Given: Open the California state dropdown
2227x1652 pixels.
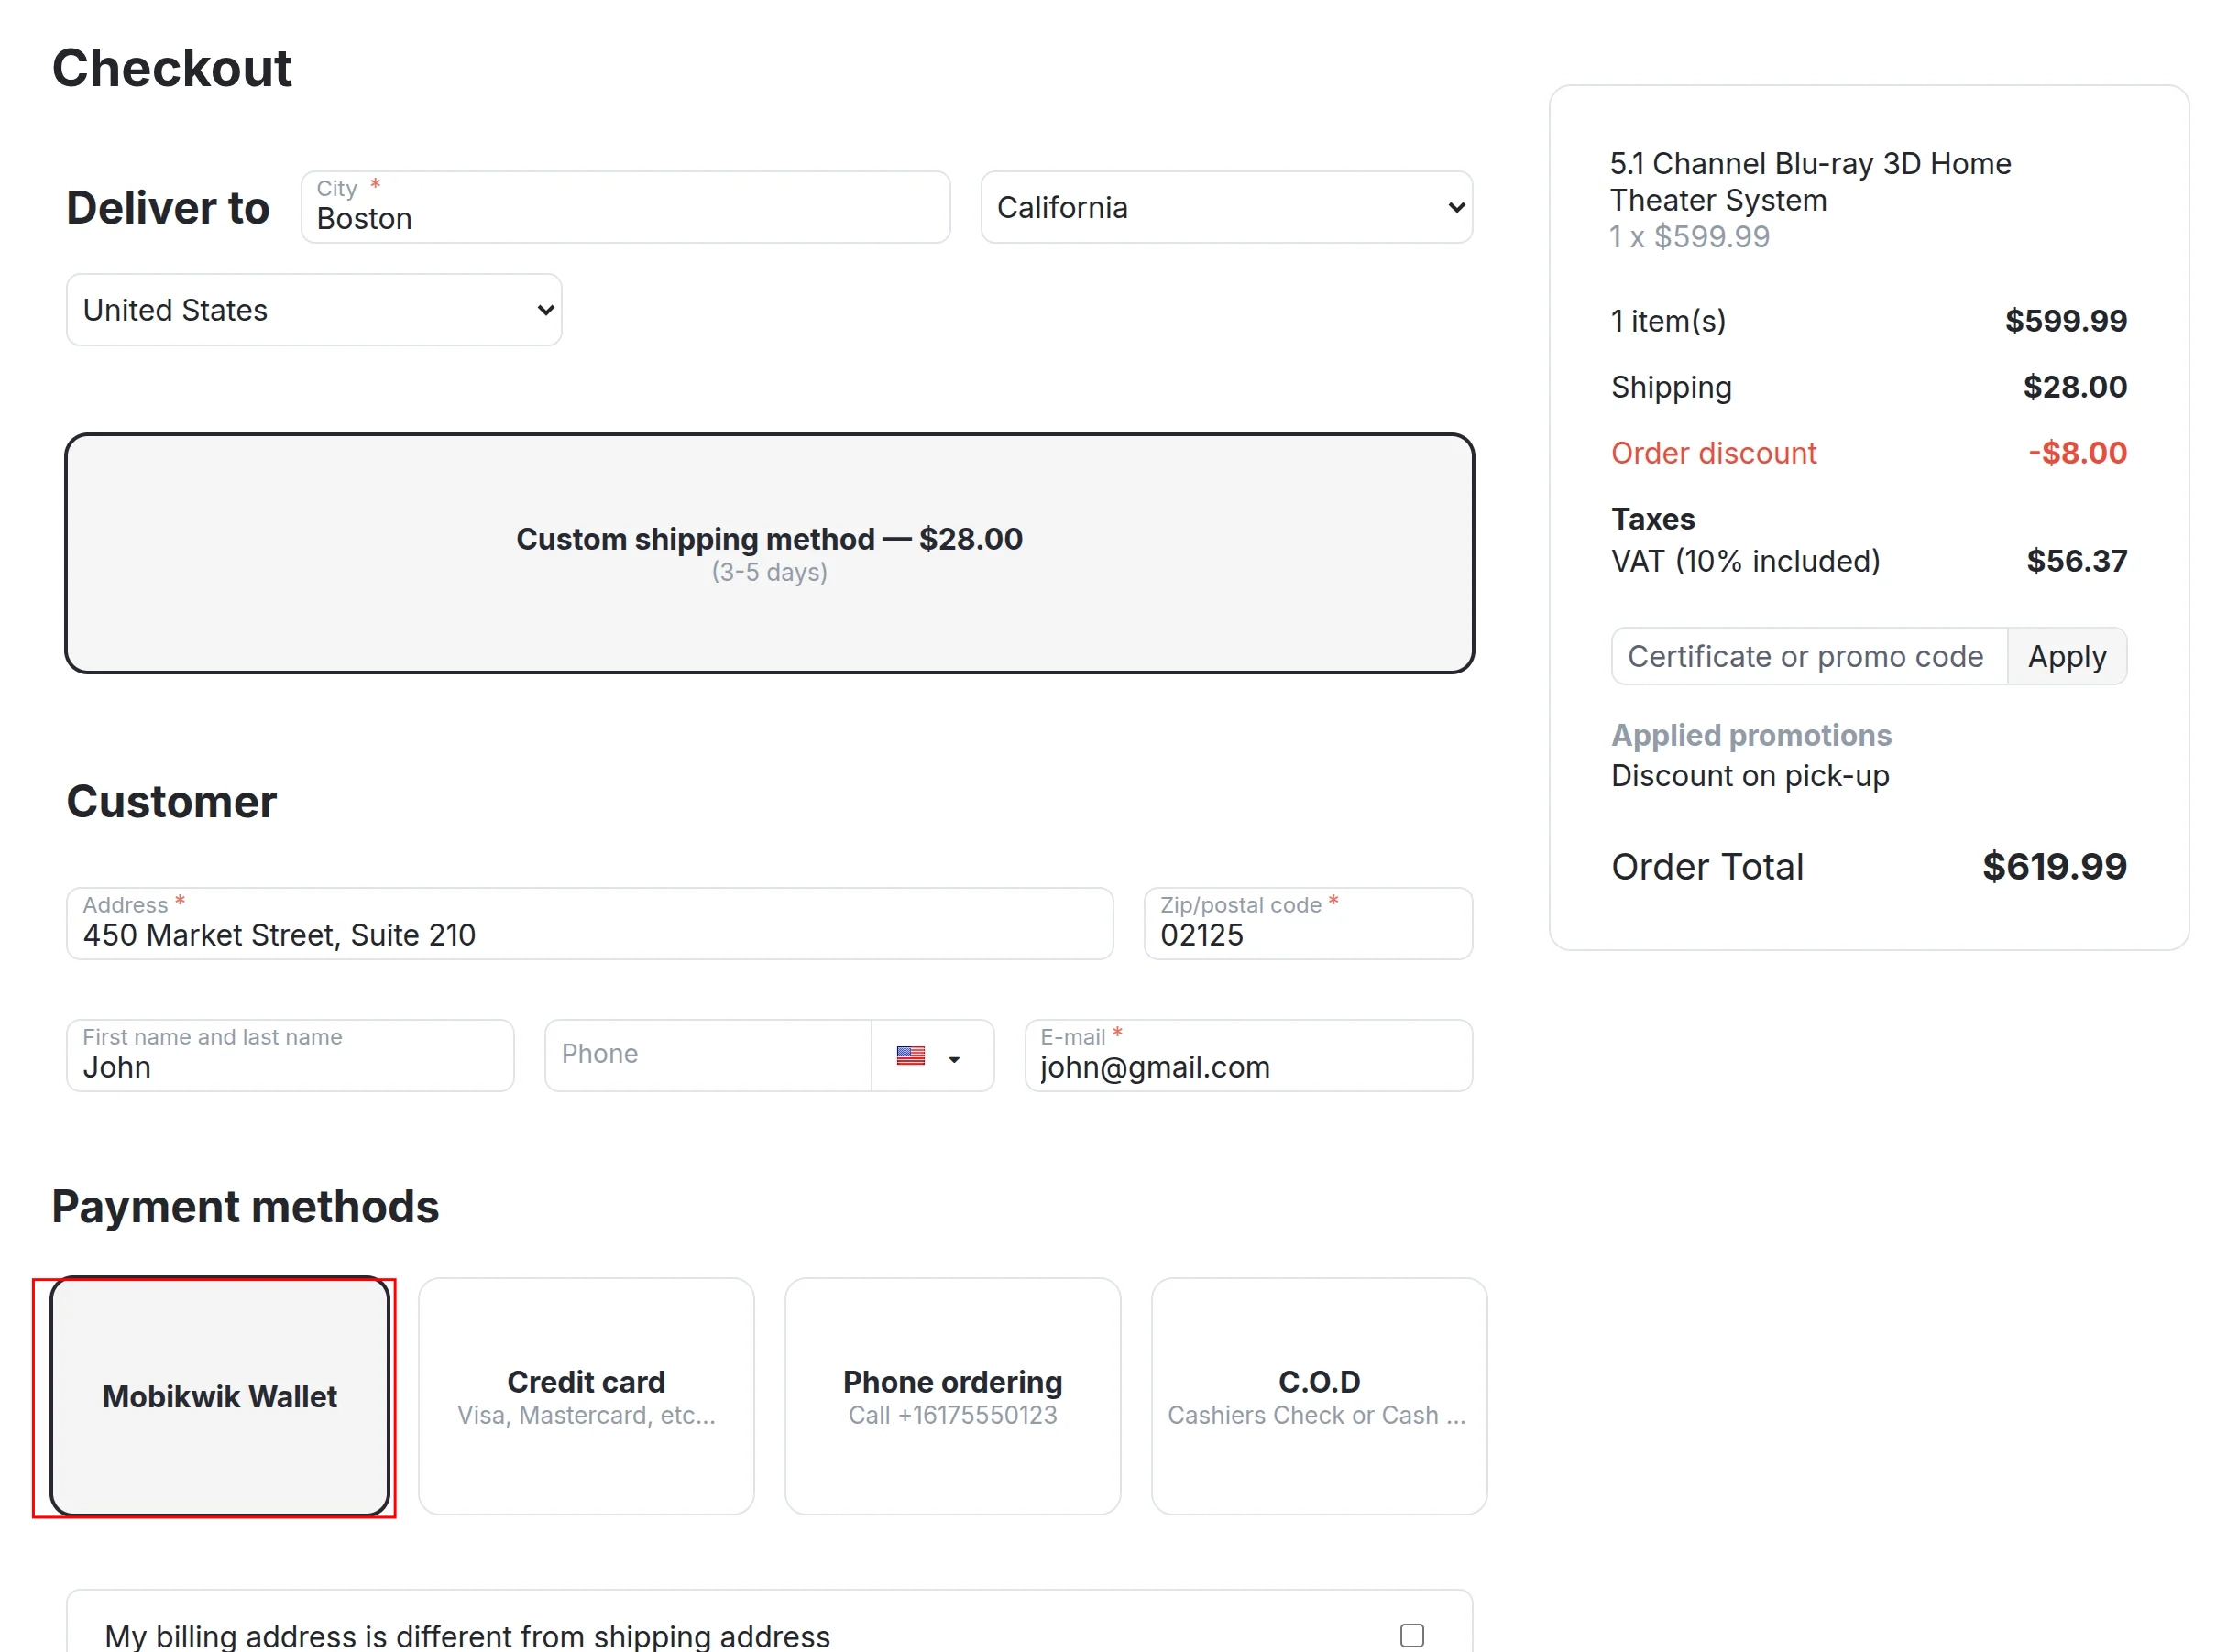Looking at the screenshot, I should click(1226, 208).
